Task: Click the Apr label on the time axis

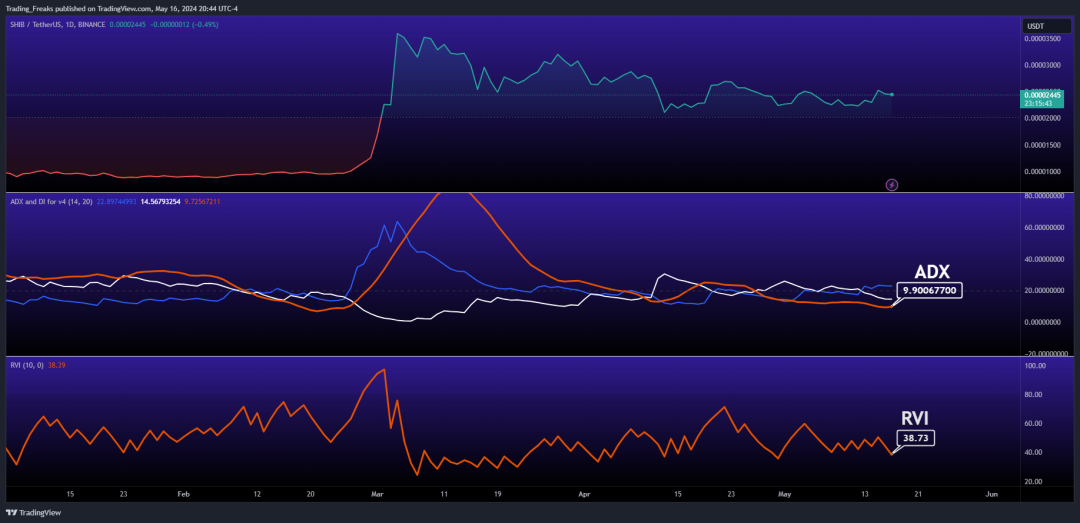Action: (x=584, y=494)
